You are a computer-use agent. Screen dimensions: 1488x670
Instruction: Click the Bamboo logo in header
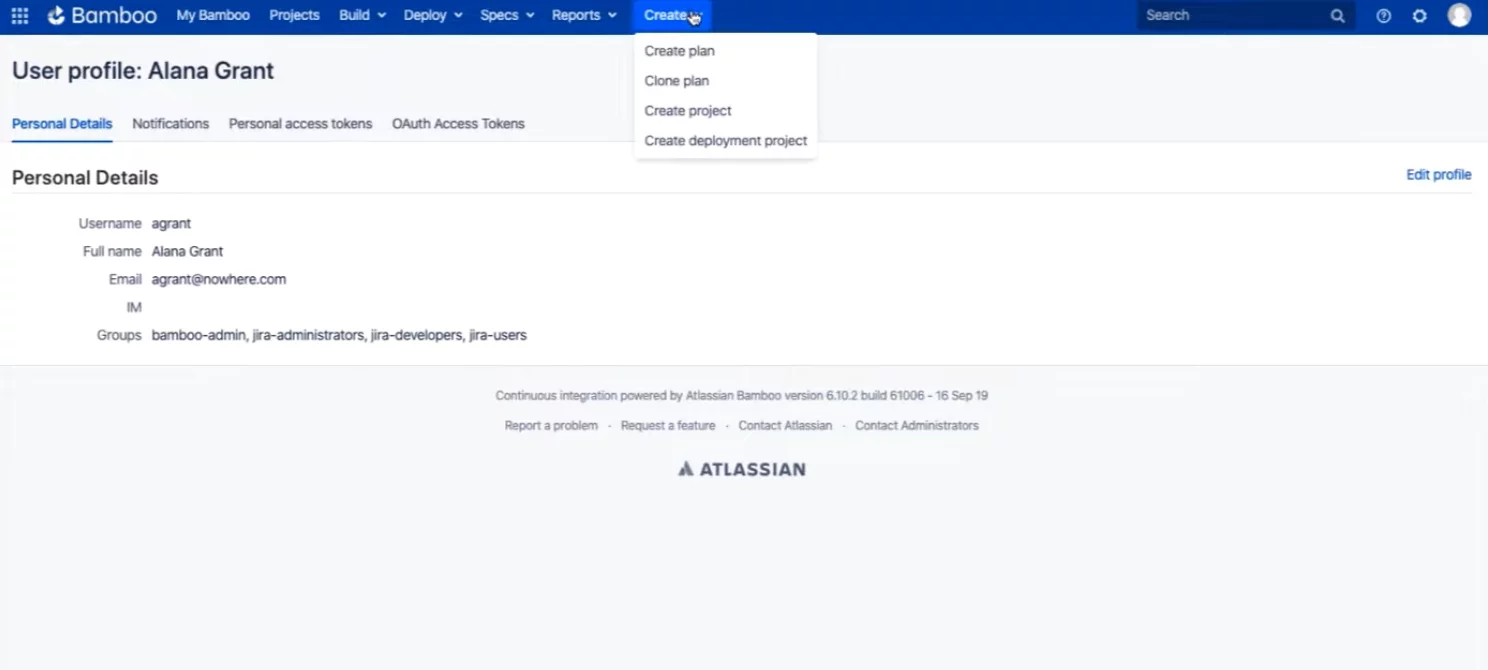[x=102, y=16]
